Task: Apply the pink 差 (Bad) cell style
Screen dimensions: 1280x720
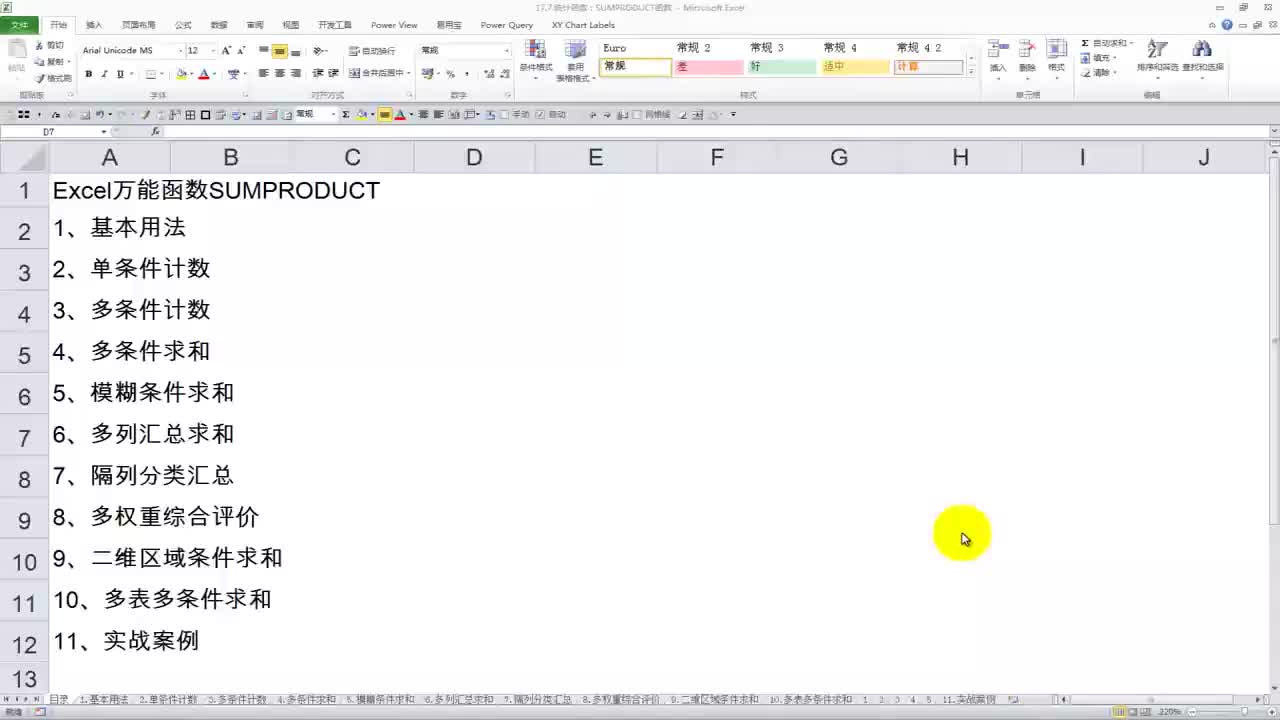Action: point(709,67)
